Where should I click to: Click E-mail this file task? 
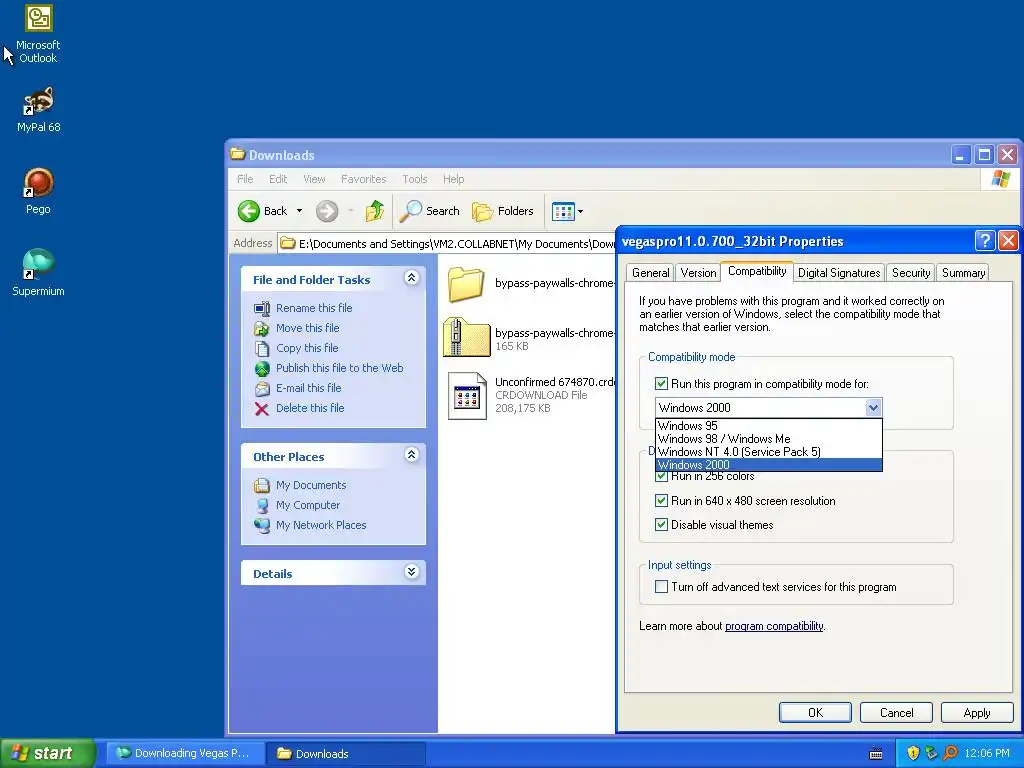pyautogui.click(x=308, y=388)
